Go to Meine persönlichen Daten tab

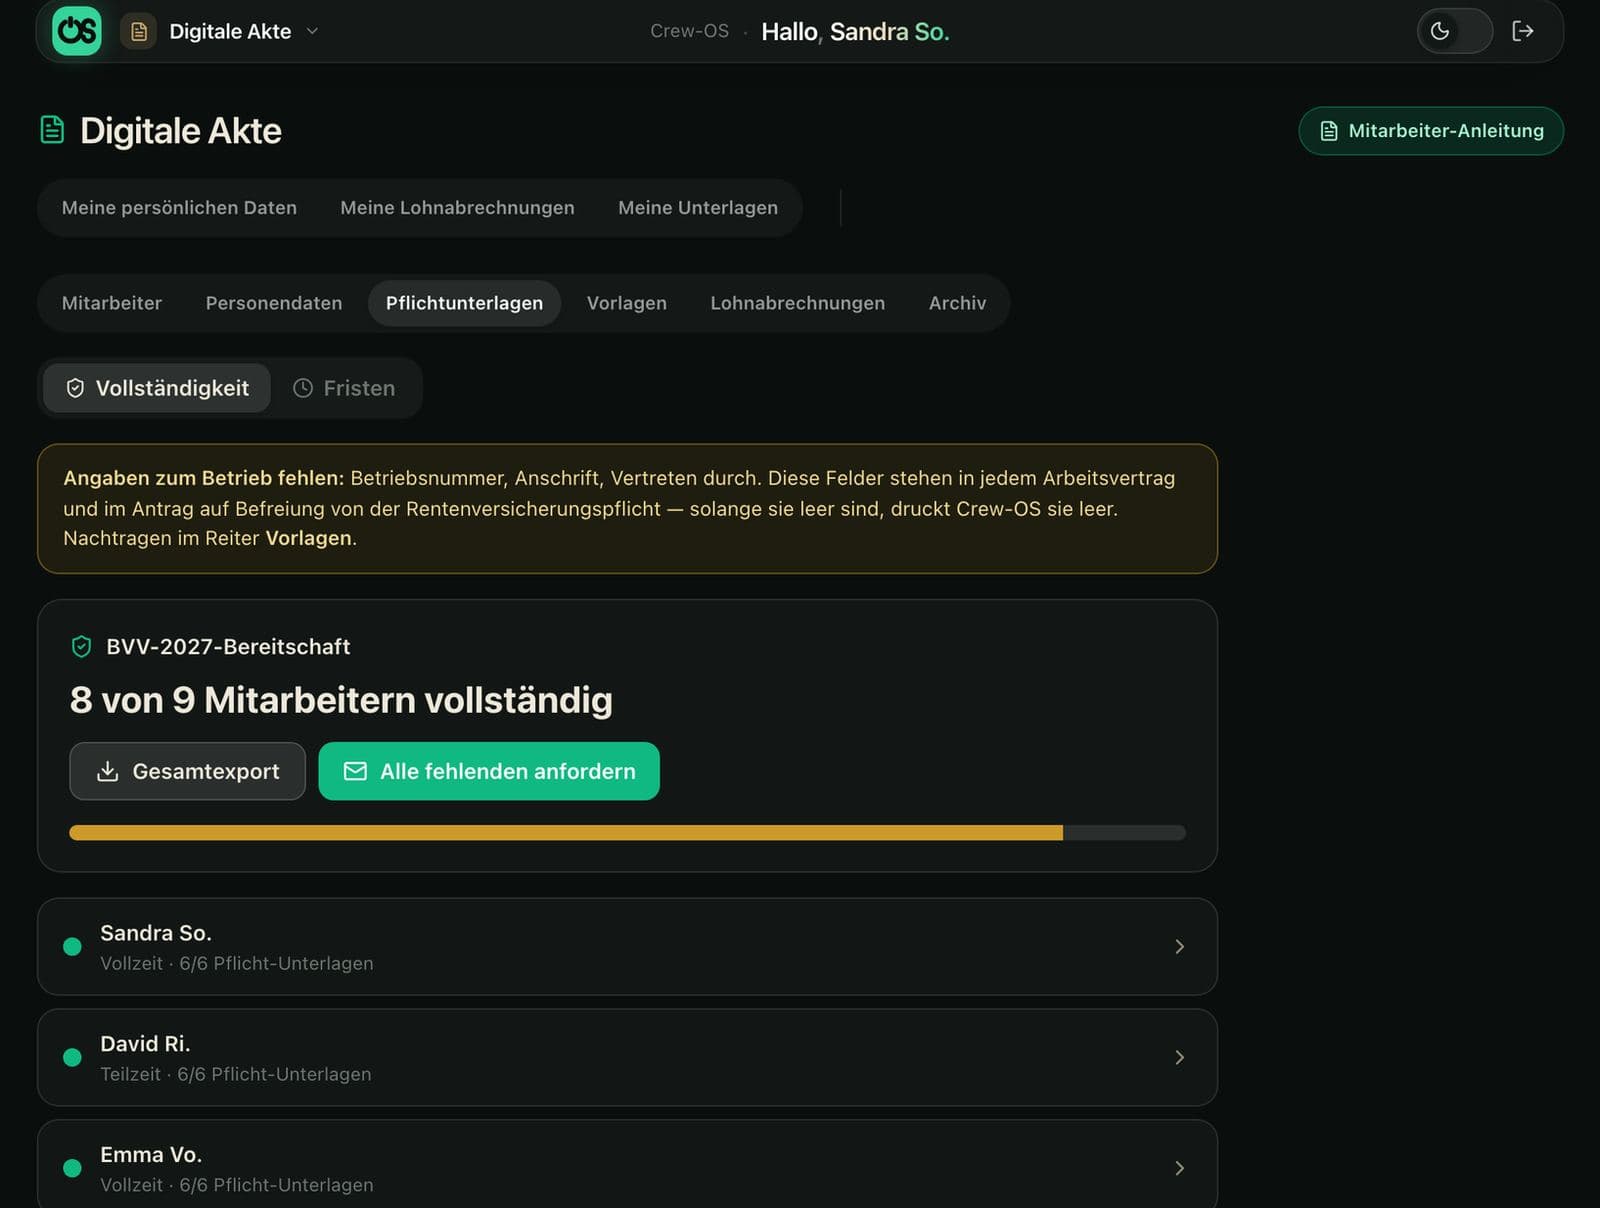tap(179, 208)
